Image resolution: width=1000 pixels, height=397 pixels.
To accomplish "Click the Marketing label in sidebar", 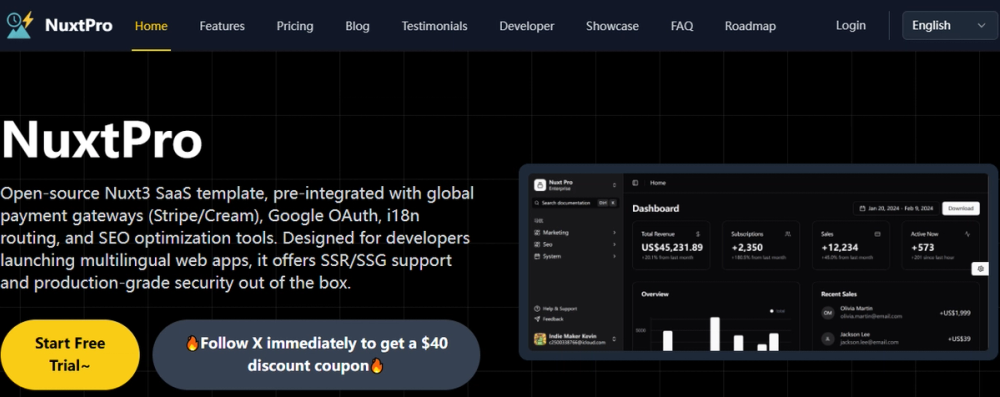I will point(556,232).
